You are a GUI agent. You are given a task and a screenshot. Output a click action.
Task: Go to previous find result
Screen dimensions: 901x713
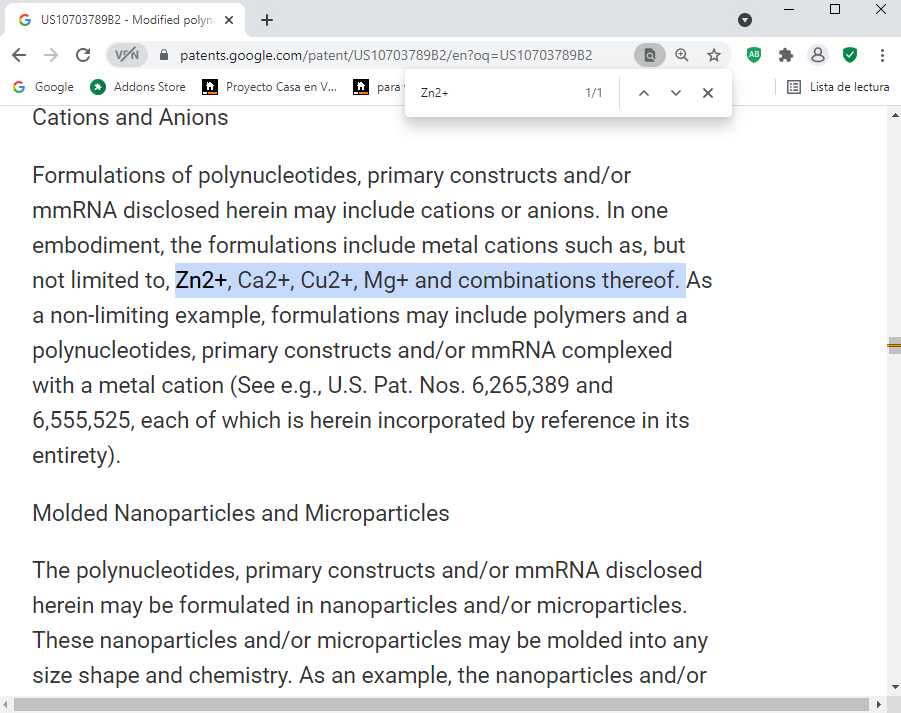(643, 93)
